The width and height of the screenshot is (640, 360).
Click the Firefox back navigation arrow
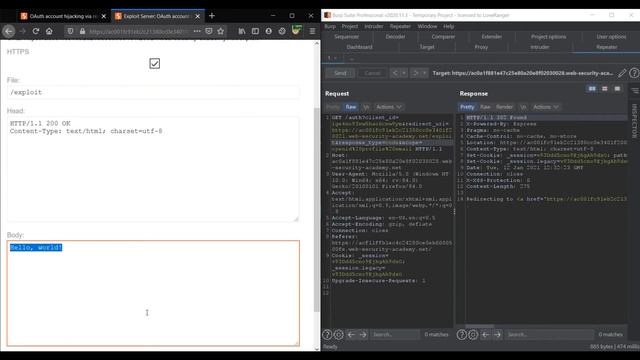pos(9,31)
